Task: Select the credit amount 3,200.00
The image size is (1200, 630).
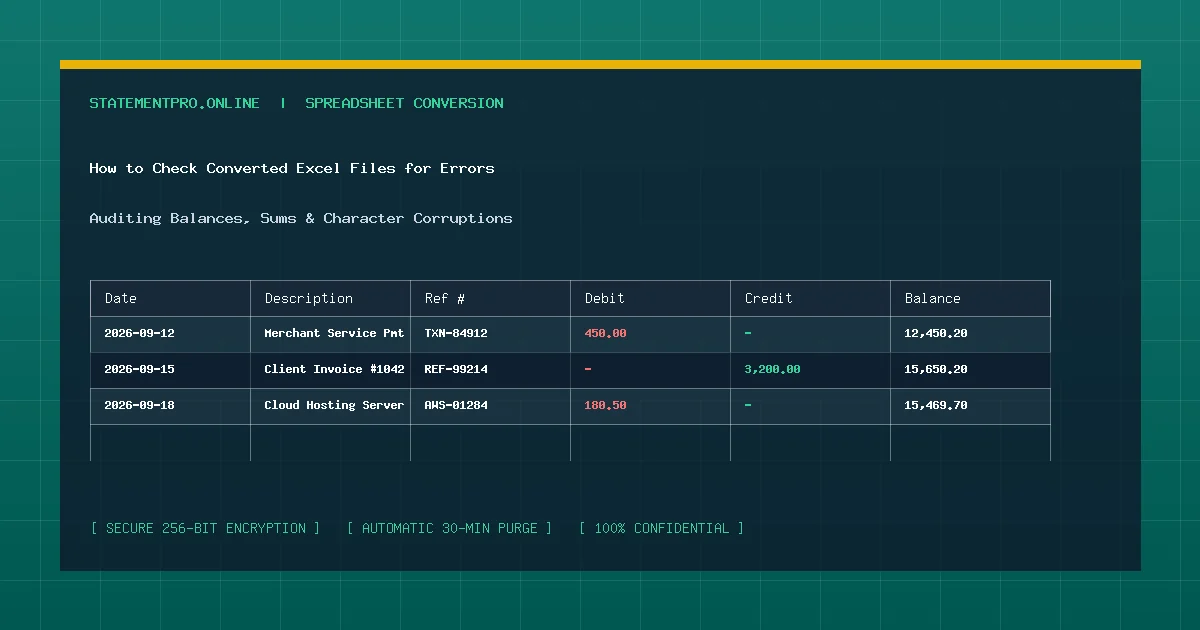Action: click(x=772, y=369)
